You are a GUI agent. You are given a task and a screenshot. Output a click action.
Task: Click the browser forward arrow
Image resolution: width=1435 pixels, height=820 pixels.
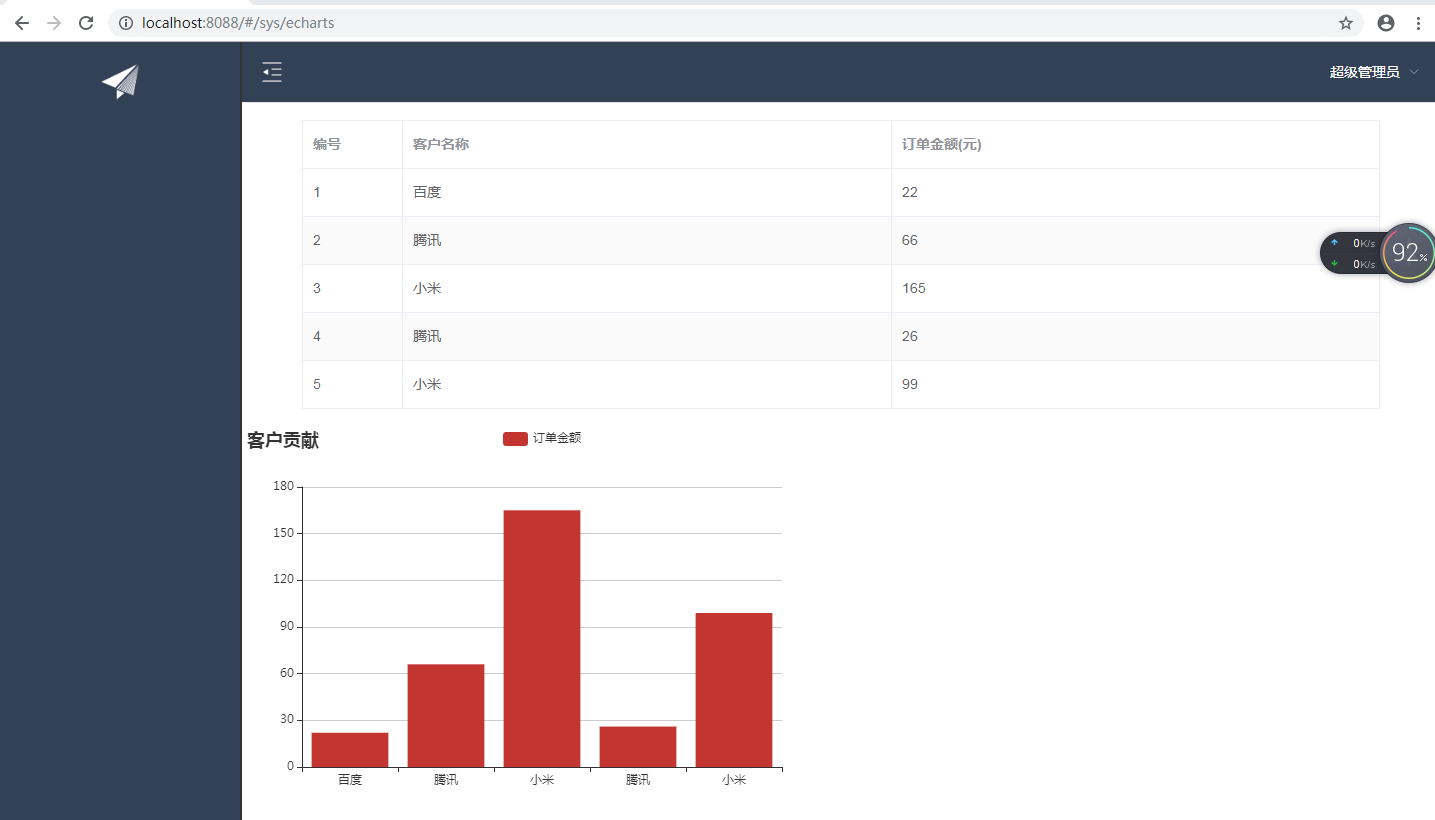[x=54, y=23]
